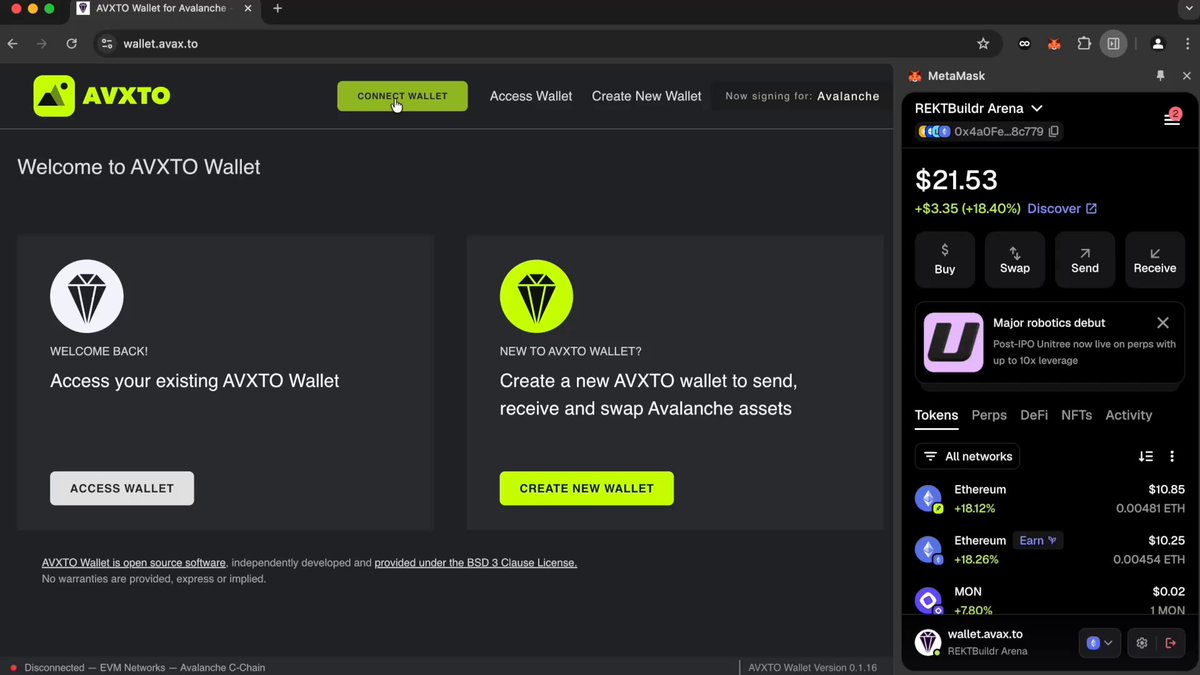Disconnect wallet.avax.to with the red exit icon
Image resolution: width=1200 pixels, height=675 pixels.
[x=1170, y=643]
